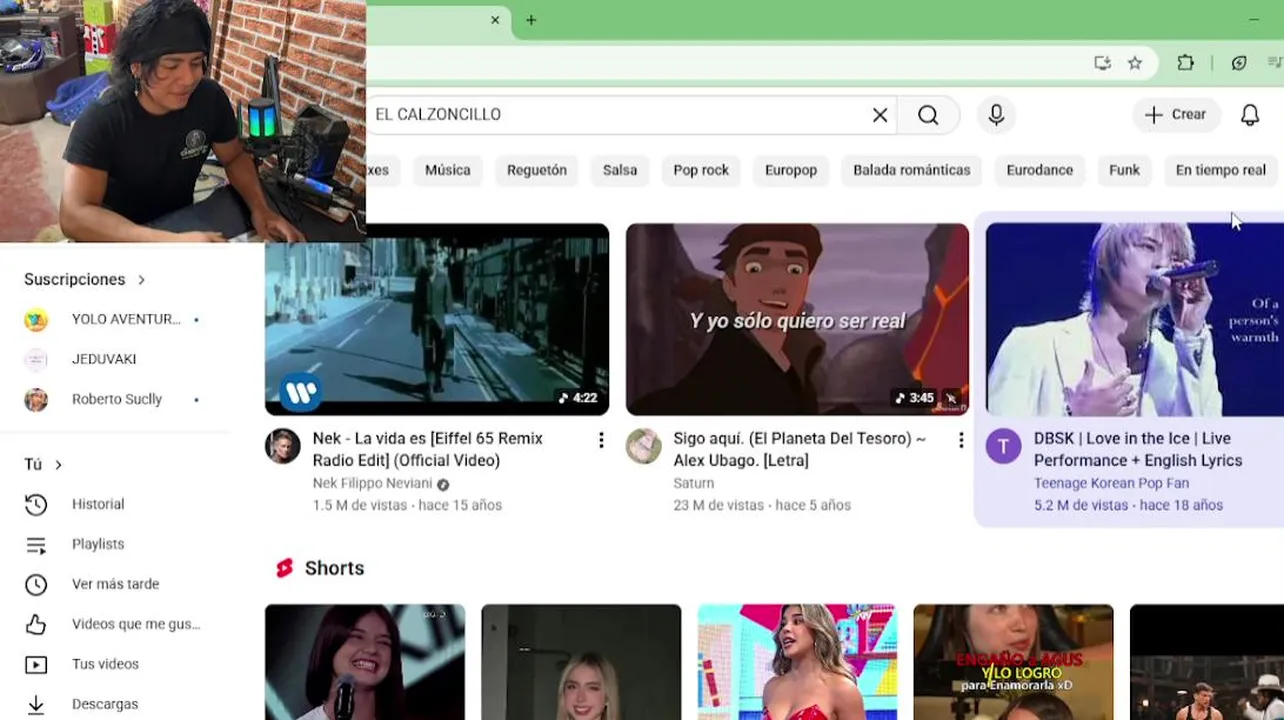
Task: Expand the Suscripciones section
Action: tap(85, 279)
